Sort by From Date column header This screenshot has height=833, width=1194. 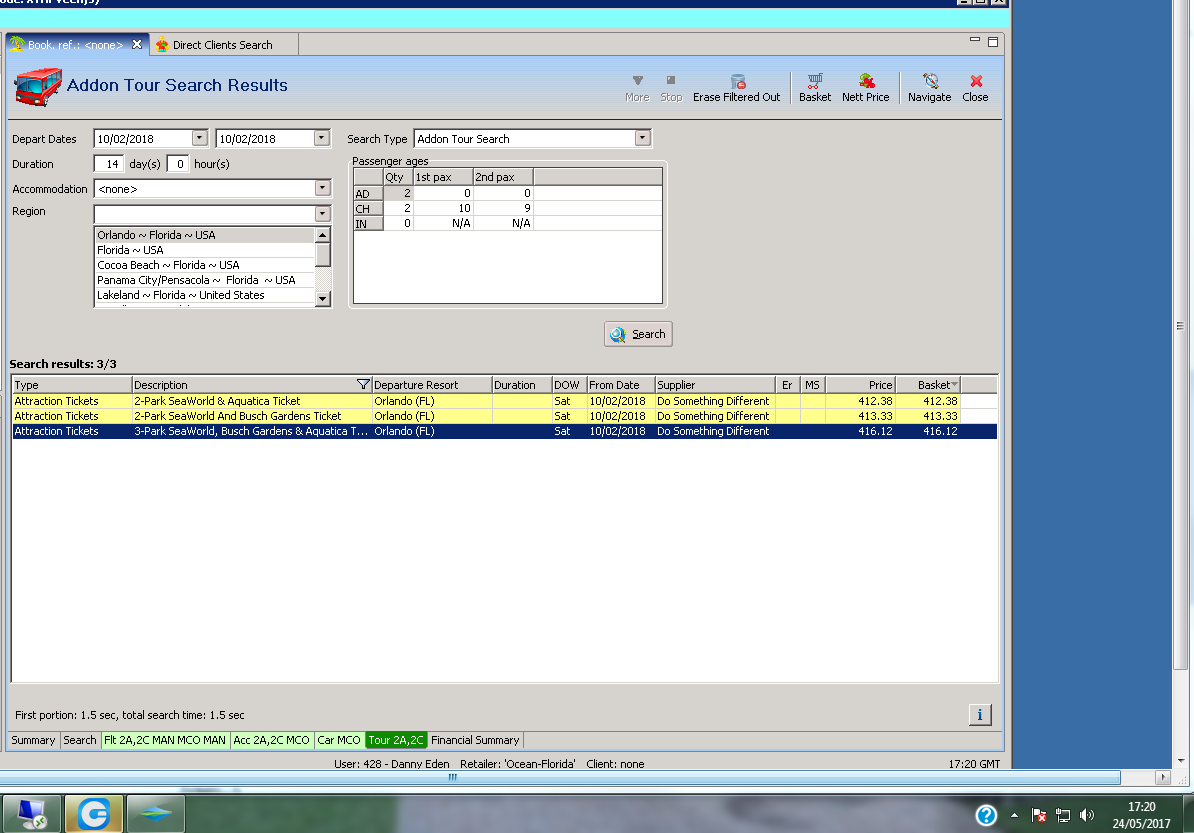(621, 385)
